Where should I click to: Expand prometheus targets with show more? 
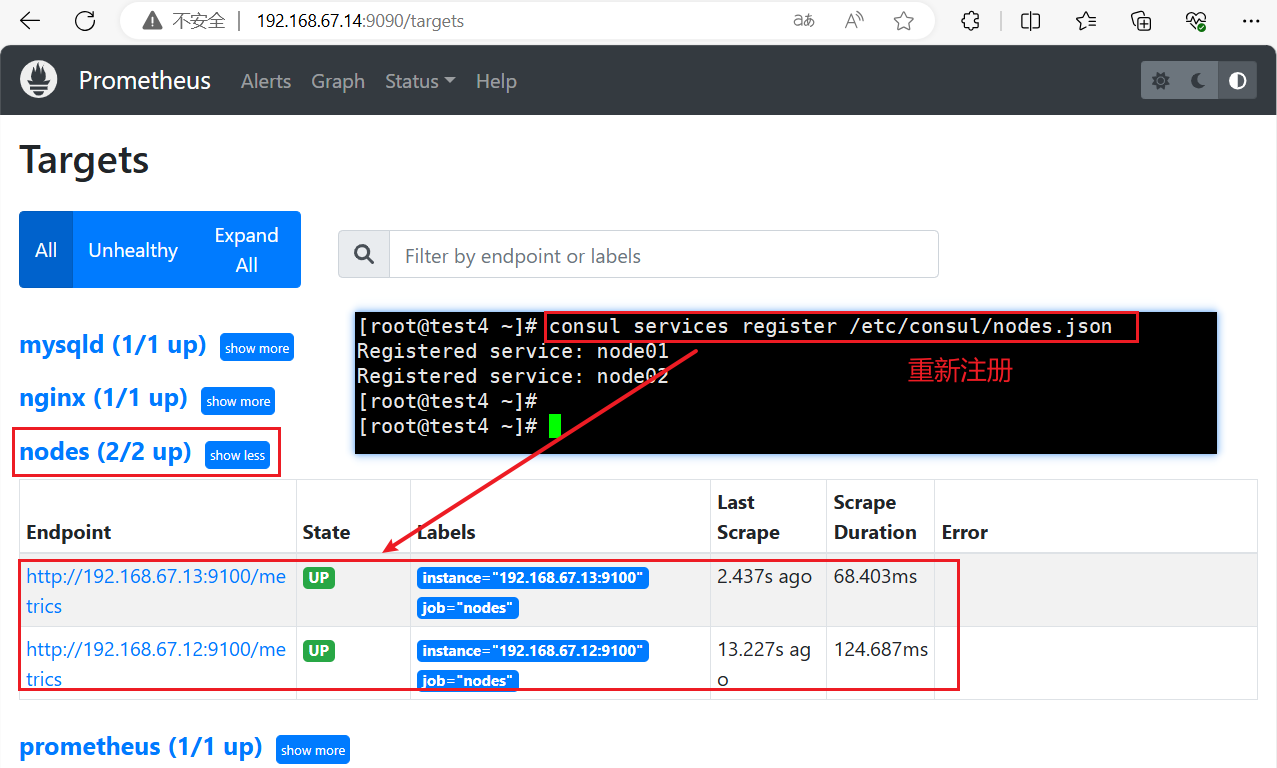tap(313, 750)
